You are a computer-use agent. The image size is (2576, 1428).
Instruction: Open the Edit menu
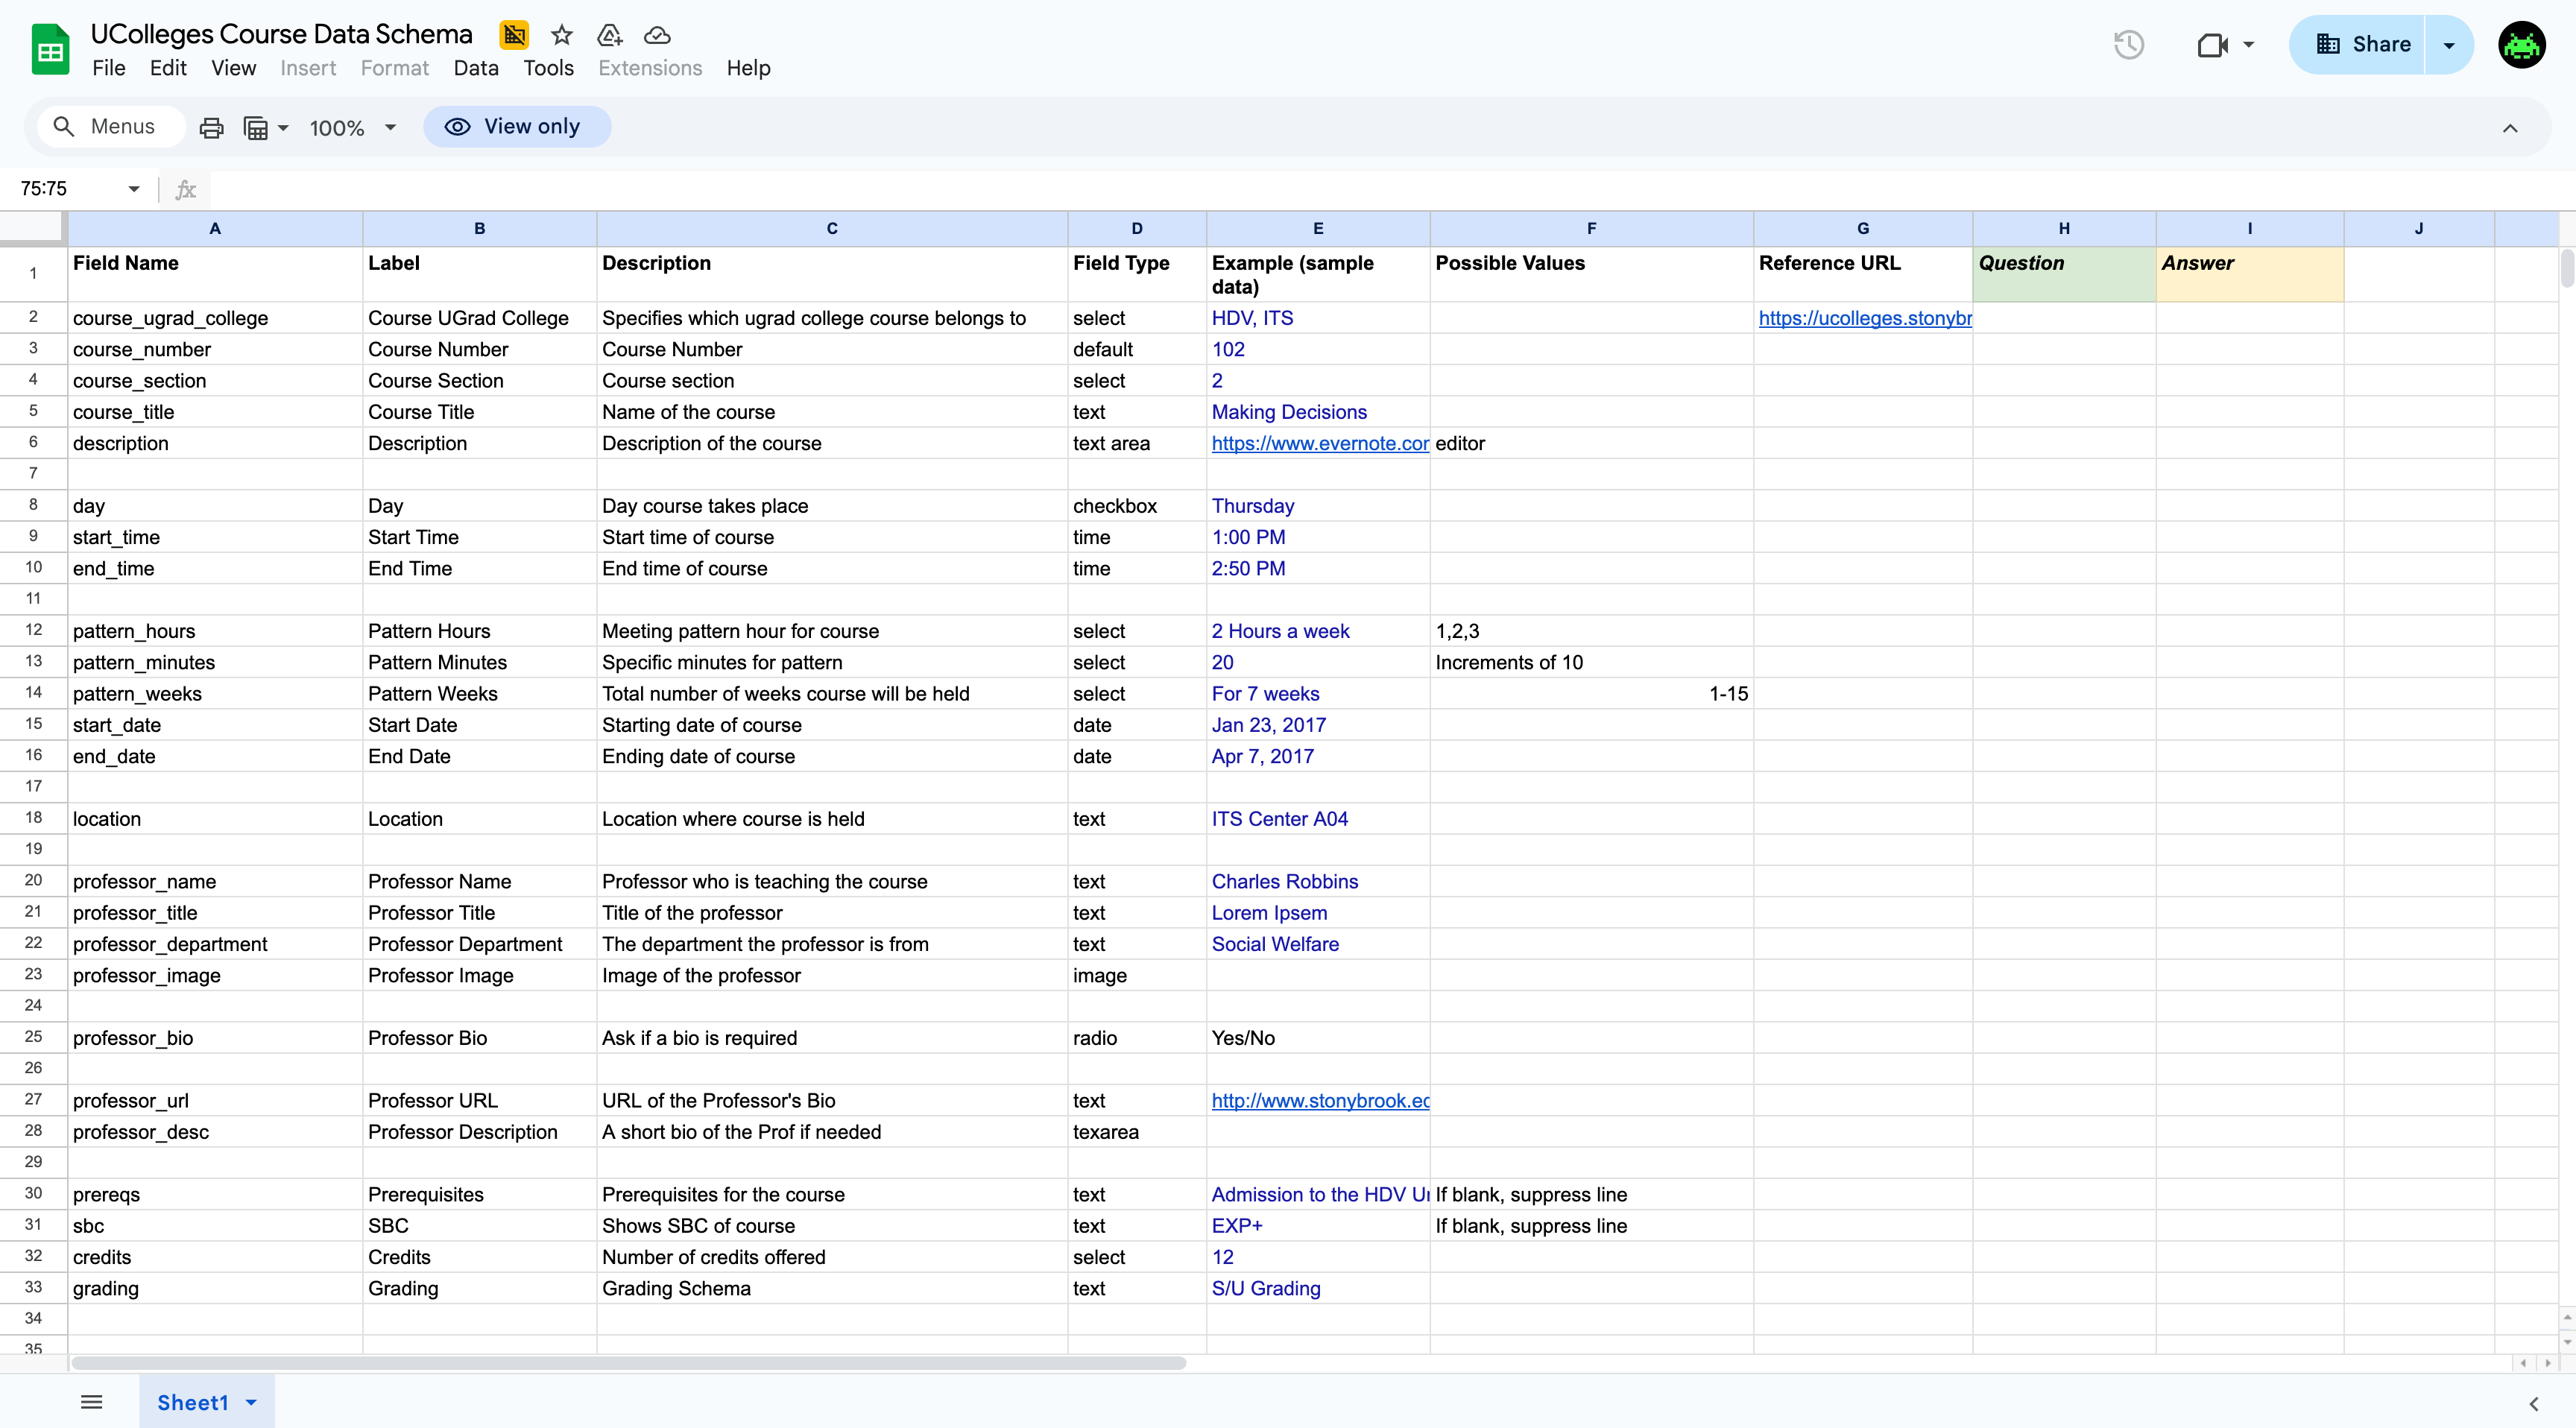[x=168, y=68]
